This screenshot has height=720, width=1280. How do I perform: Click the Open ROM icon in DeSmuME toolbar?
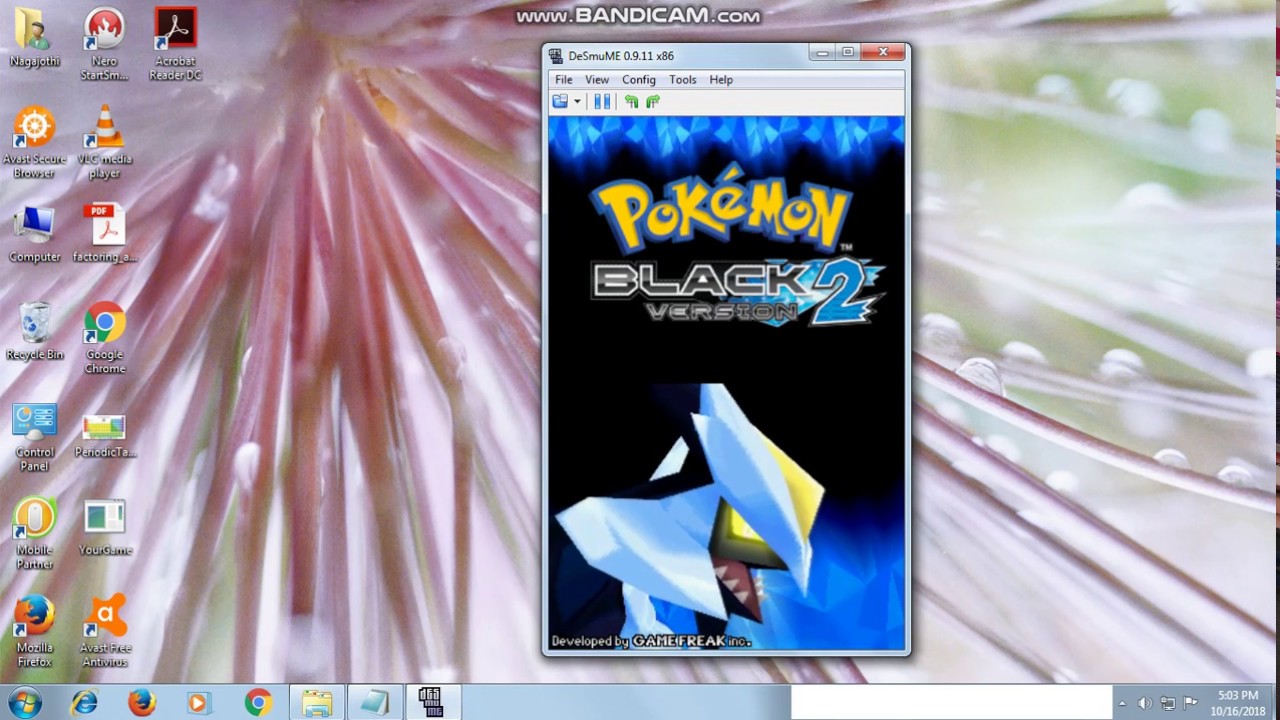[x=560, y=101]
